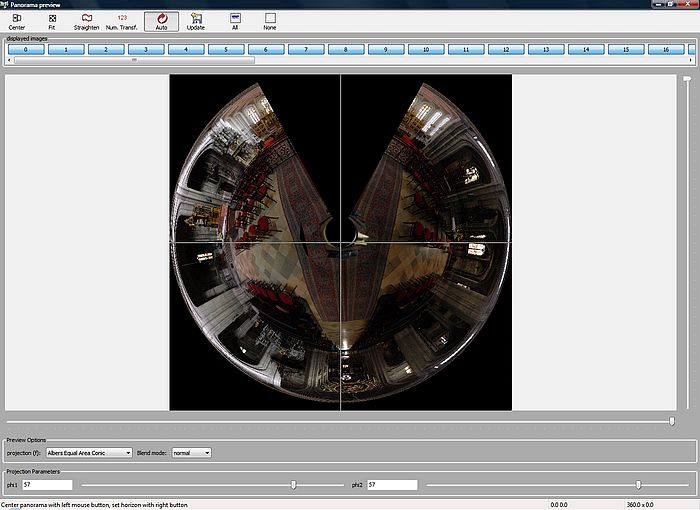The width and height of the screenshot is (700, 510).
Task: Select None images icon
Action: pos(270,21)
